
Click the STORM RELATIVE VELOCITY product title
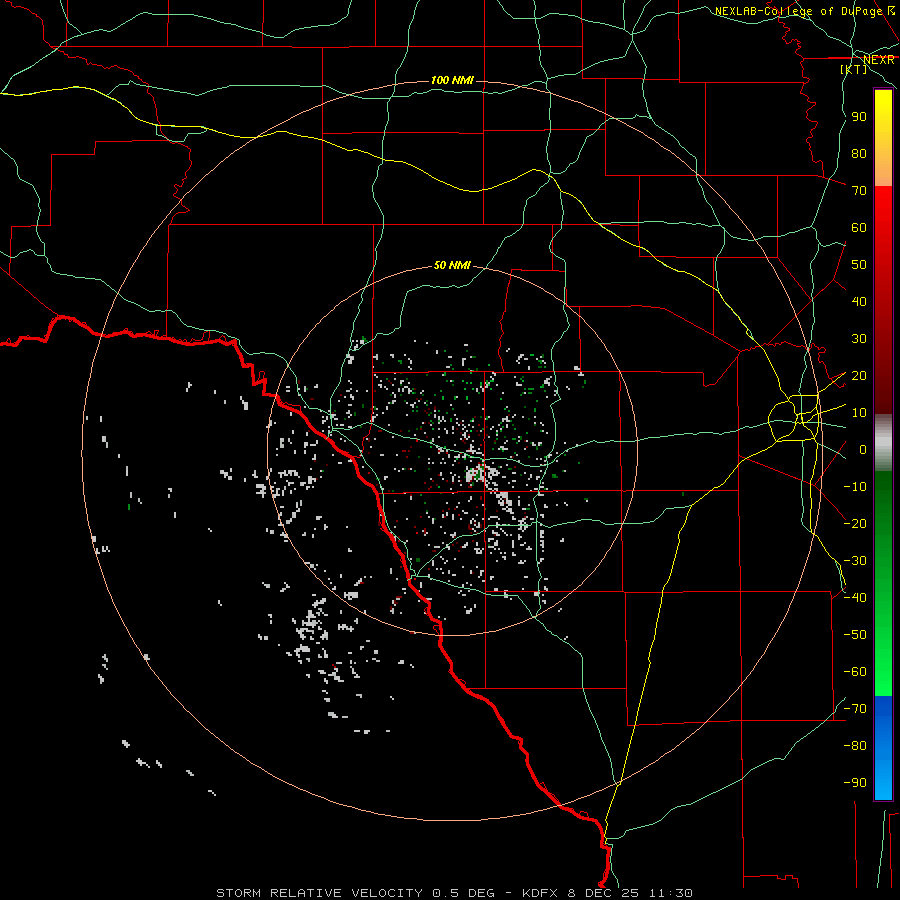tap(320, 893)
